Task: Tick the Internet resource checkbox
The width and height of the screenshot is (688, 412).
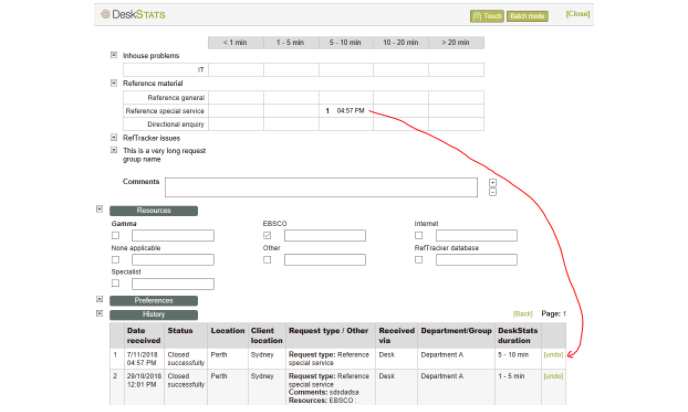Action: [x=419, y=235]
